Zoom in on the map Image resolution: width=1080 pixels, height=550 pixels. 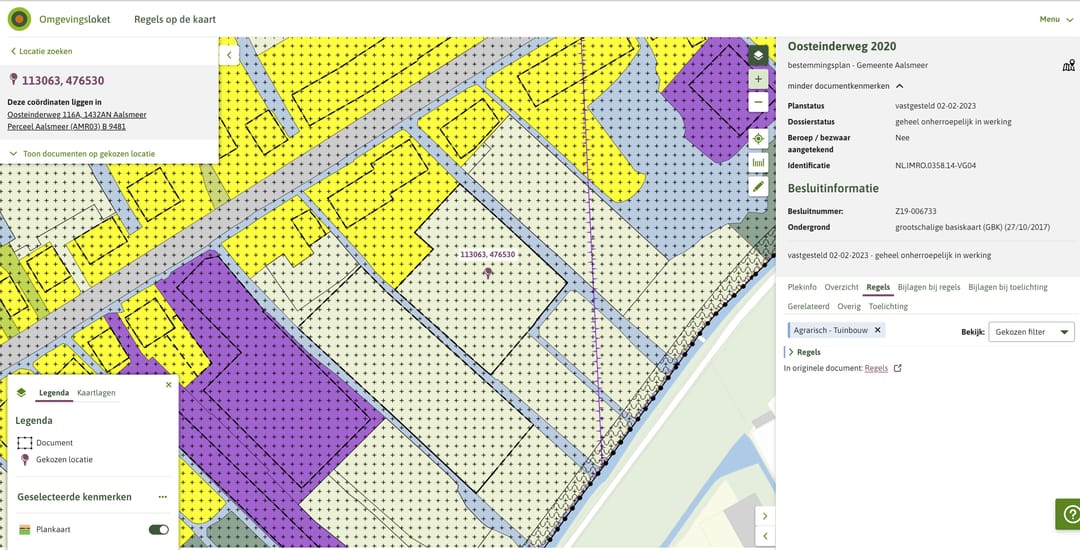point(758,79)
